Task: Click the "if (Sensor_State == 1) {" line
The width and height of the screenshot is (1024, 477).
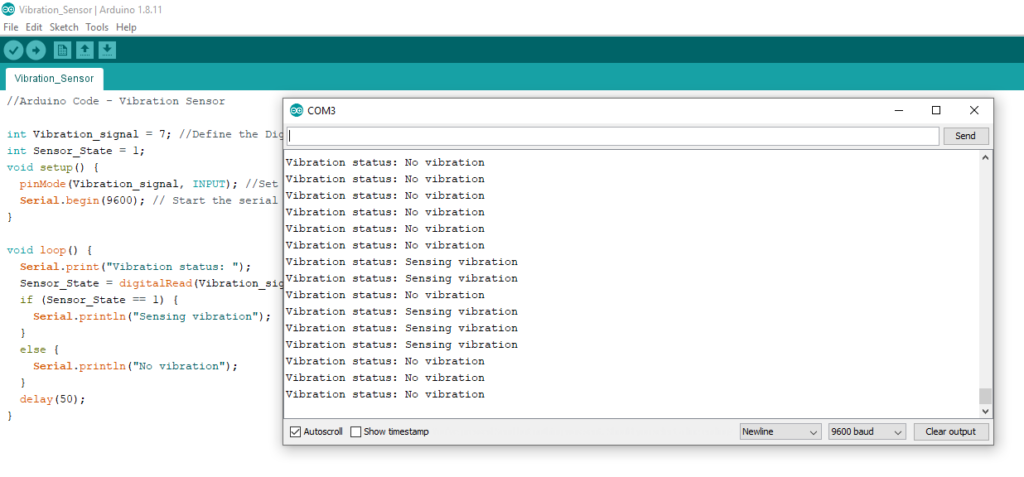Action: 99,300
